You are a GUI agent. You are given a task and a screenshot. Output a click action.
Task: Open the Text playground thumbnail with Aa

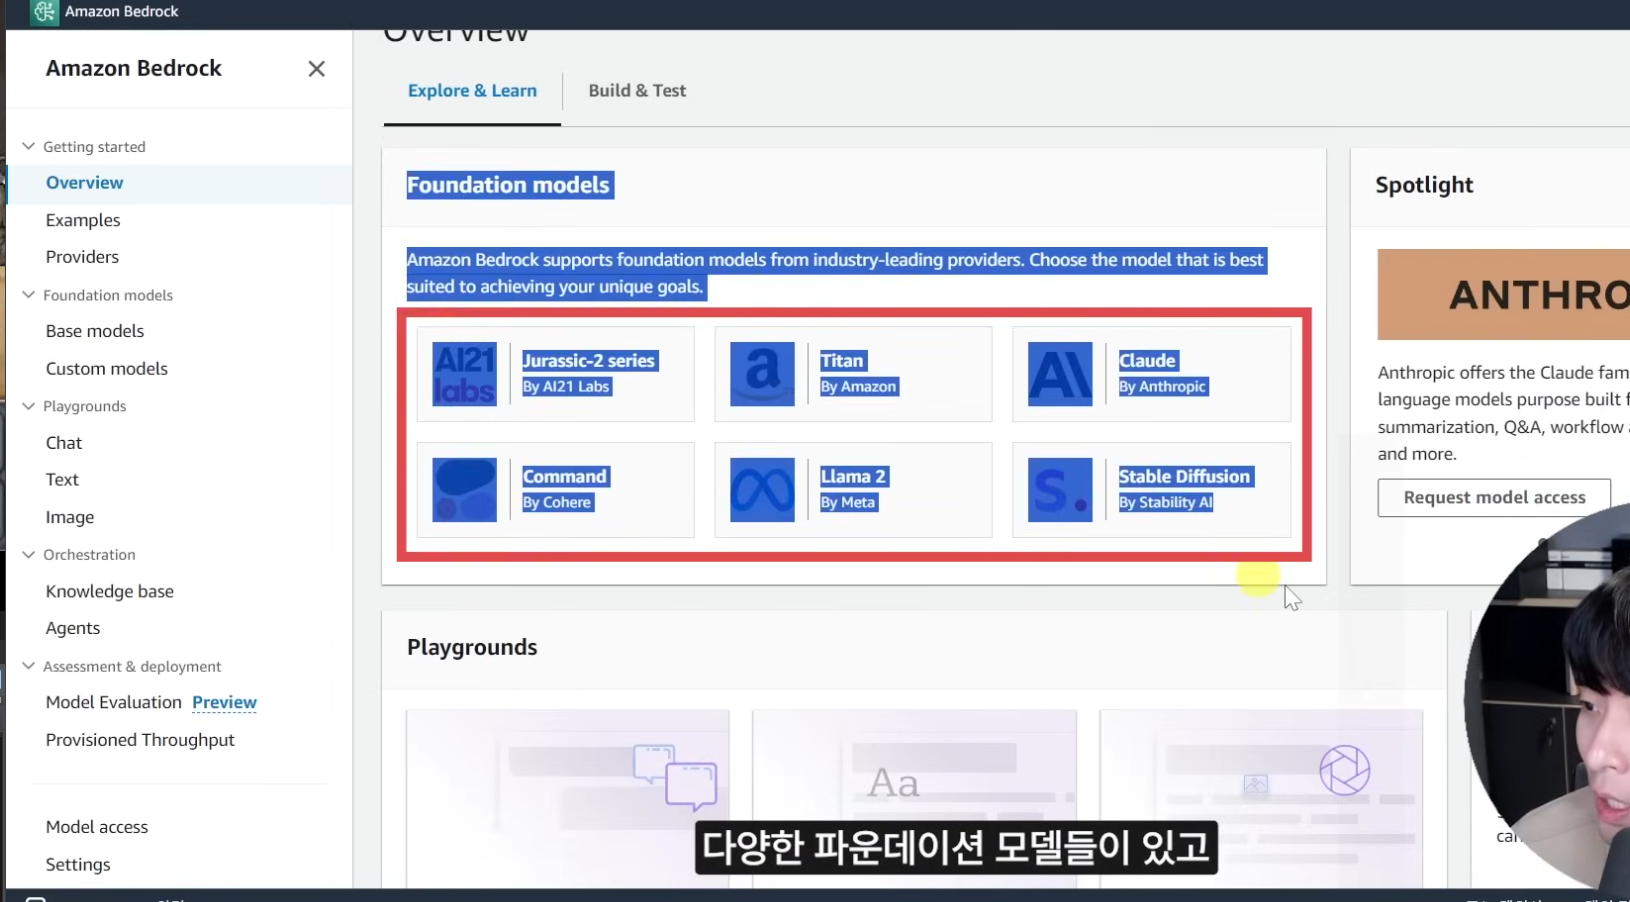pyautogui.click(x=914, y=797)
